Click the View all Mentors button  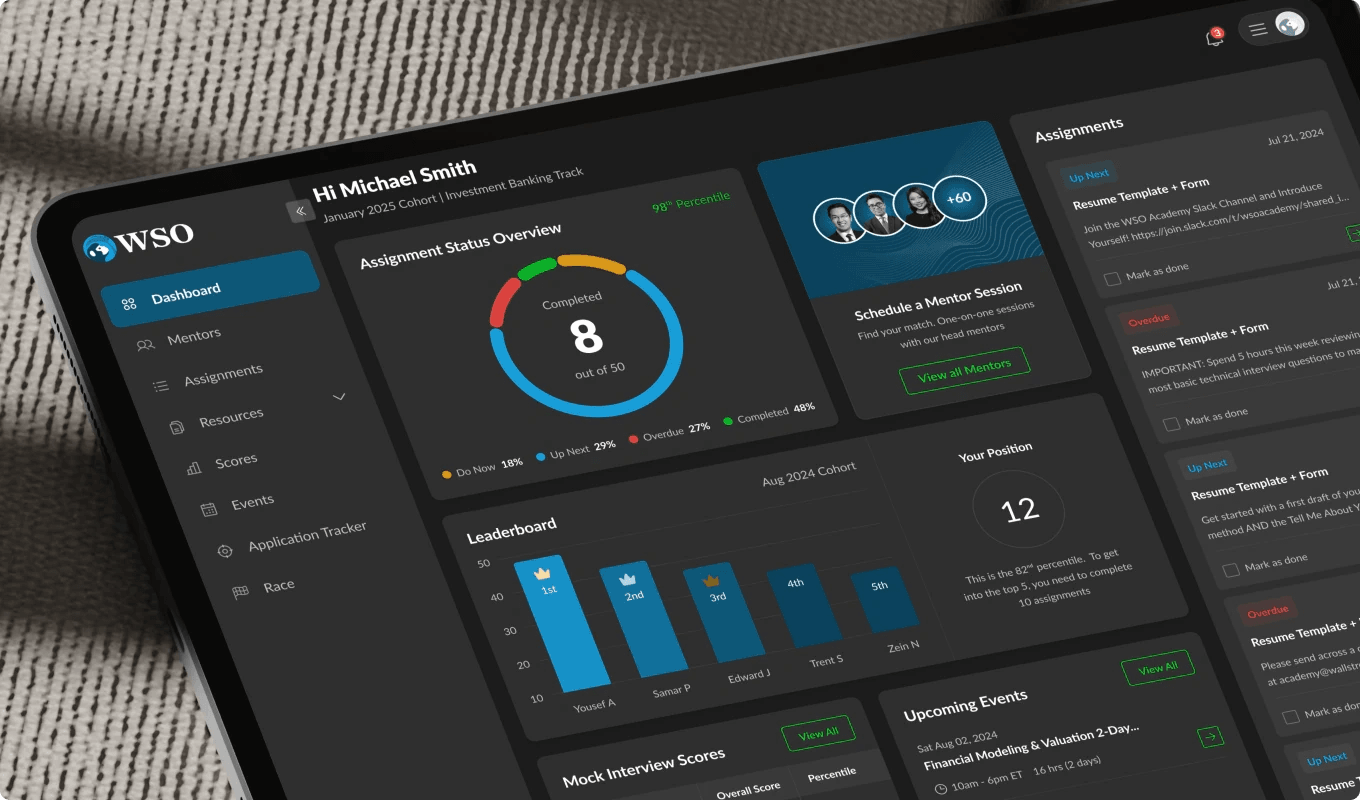964,369
